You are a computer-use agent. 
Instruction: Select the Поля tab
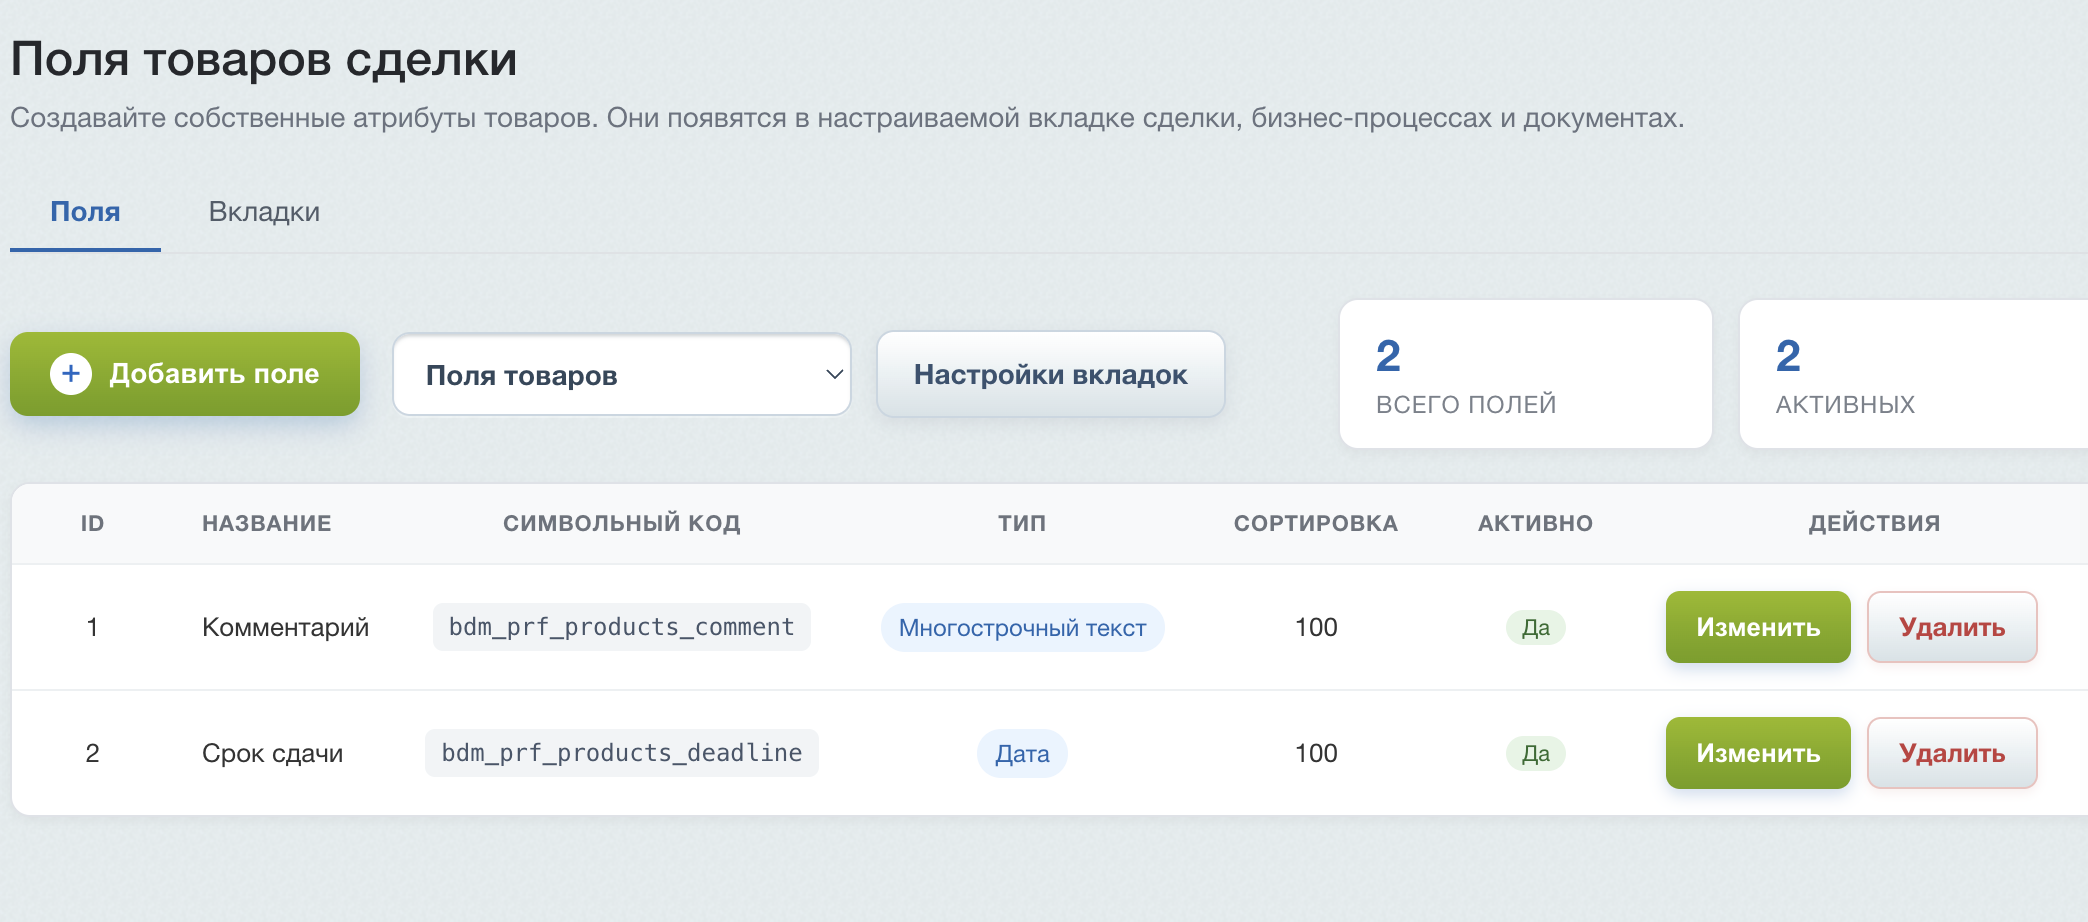(85, 212)
